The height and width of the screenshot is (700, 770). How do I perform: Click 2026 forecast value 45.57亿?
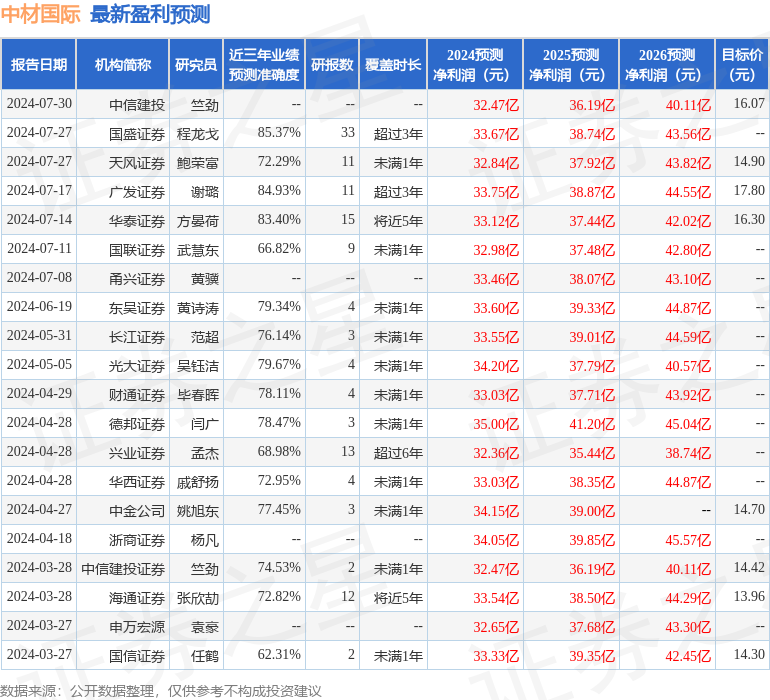[x=688, y=540]
